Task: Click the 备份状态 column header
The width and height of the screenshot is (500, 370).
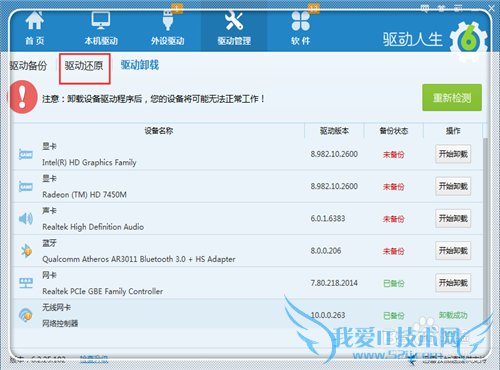Action: [x=394, y=131]
